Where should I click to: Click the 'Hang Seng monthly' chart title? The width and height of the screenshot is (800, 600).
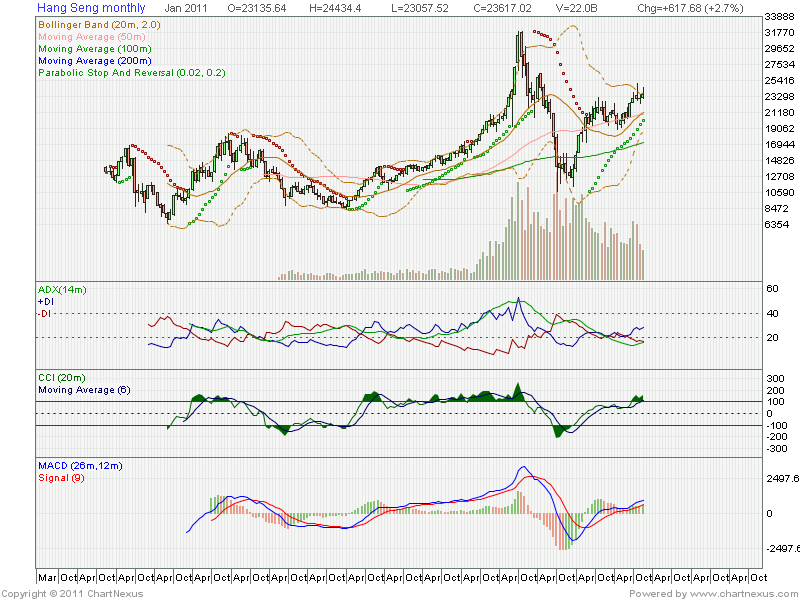pyautogui.click(x=91, y=8)
